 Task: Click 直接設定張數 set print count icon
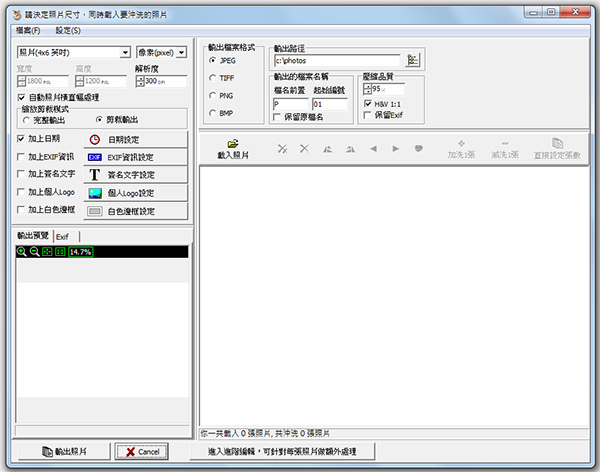click(557, 149)
